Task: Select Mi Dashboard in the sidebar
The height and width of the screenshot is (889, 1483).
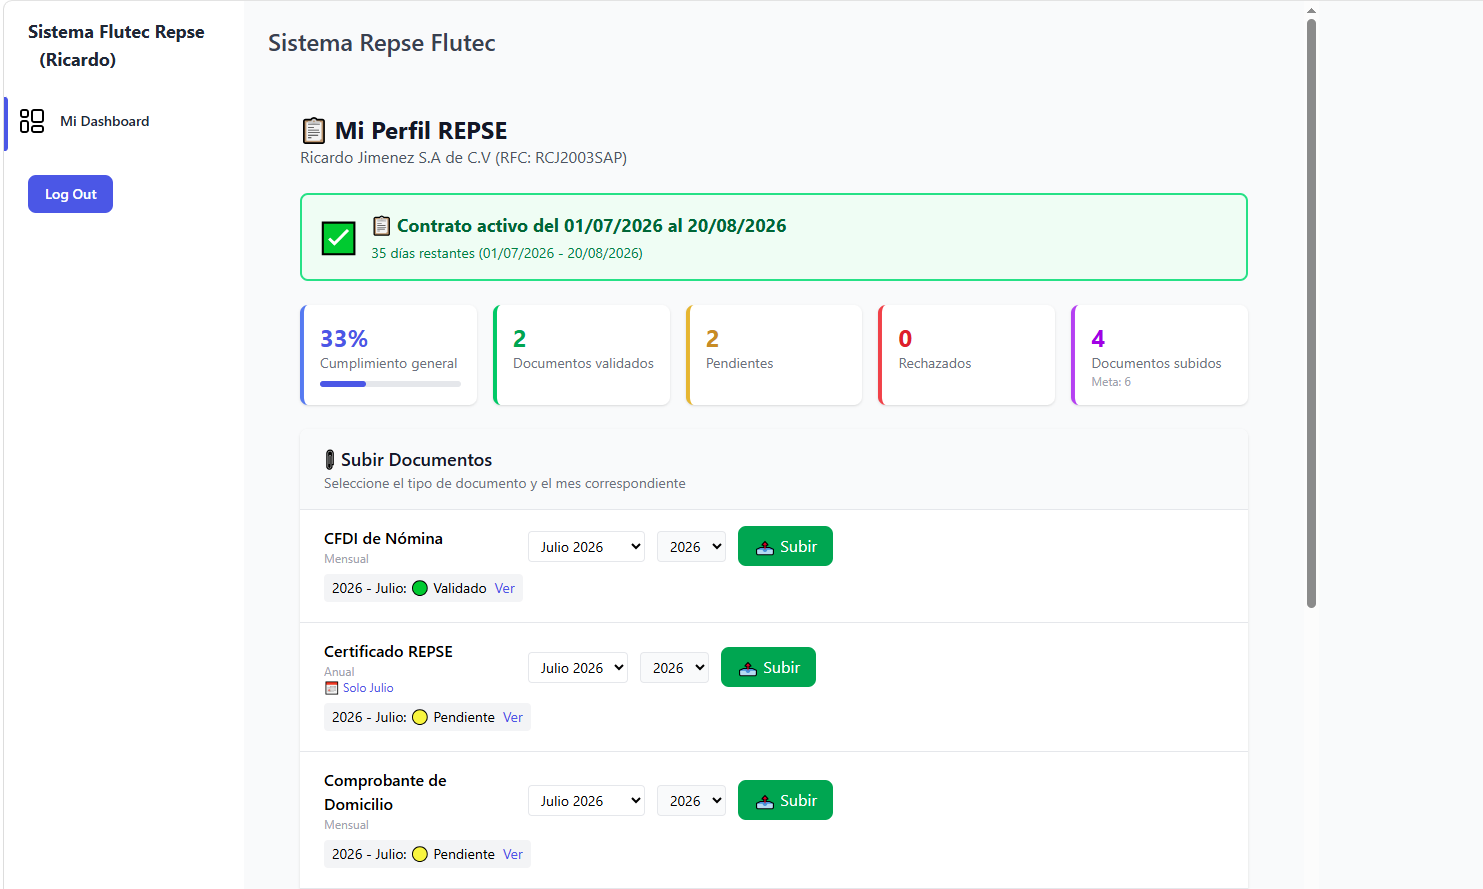Action: [105, 121]
